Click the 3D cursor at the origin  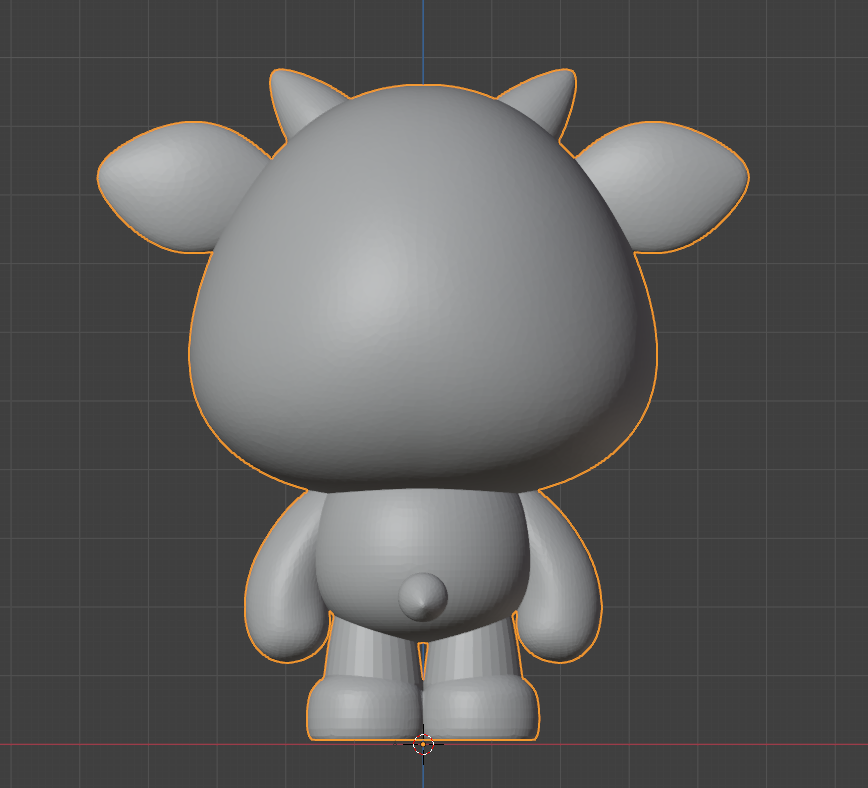pos(423,743)
